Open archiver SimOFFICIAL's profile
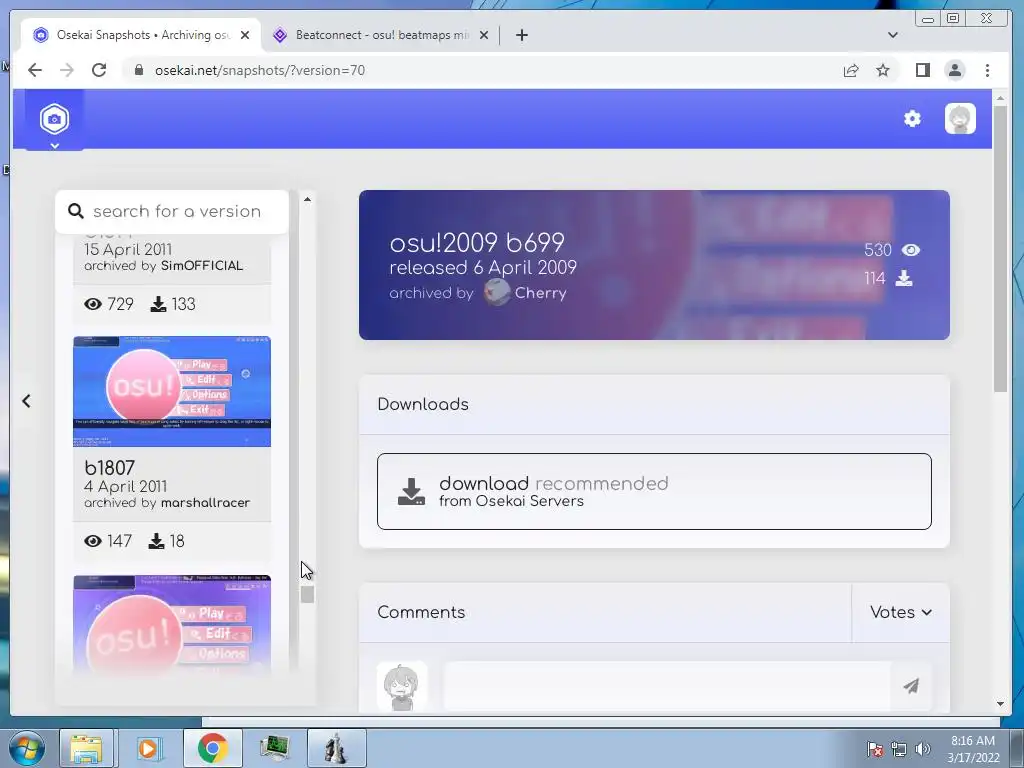This screenshot has height=768, width=1024. pyautogui.click(x=202, y=266)
